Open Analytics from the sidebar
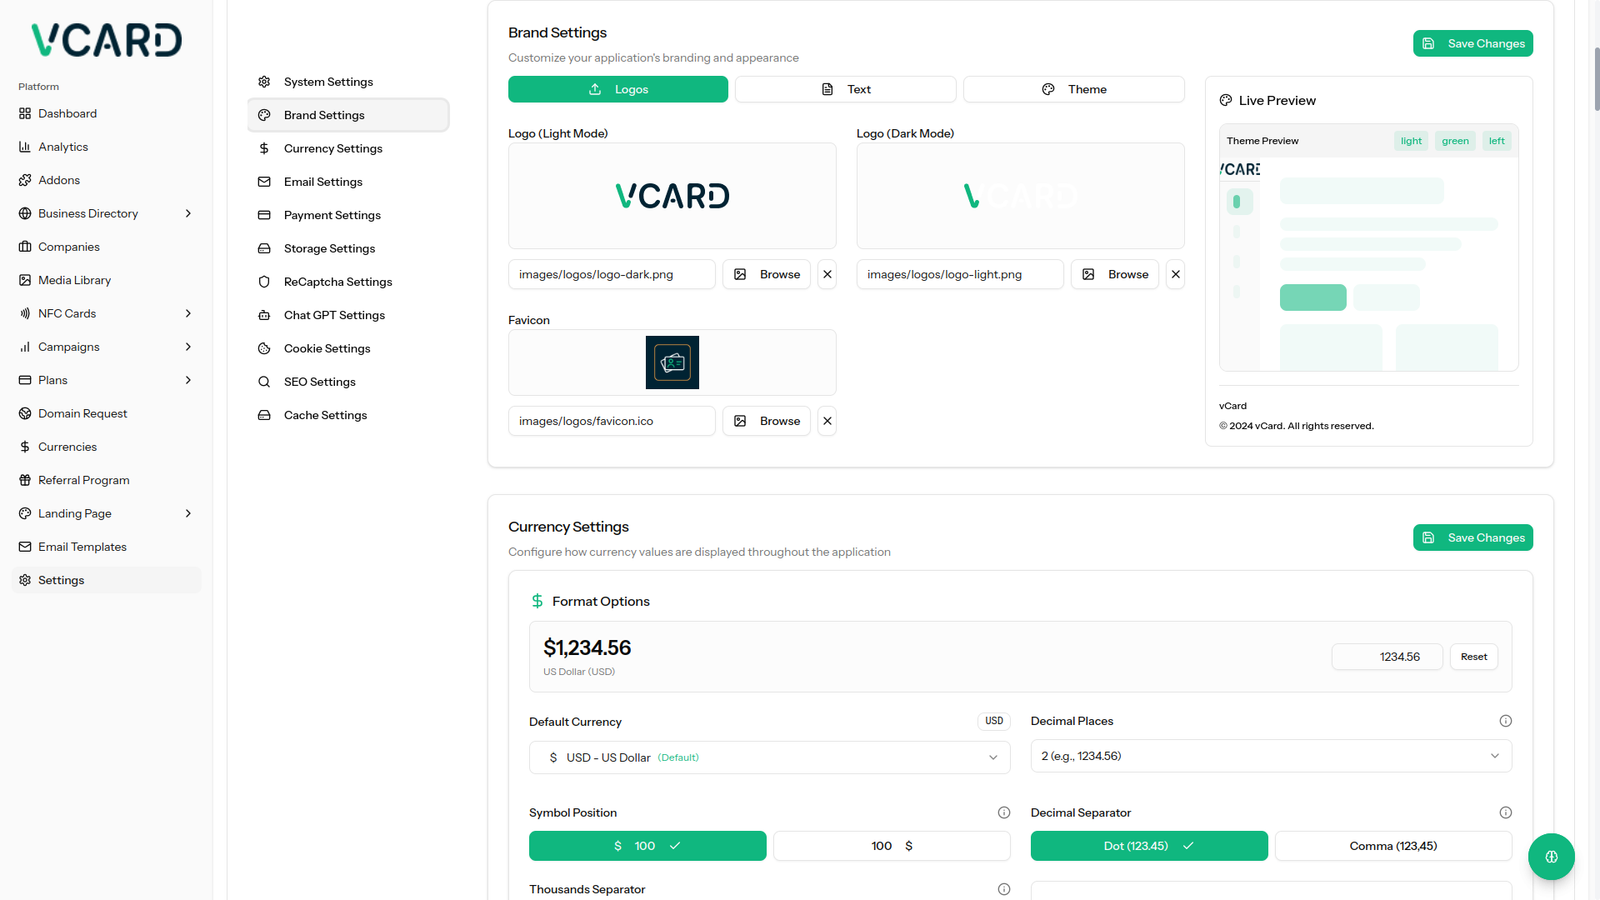 click(x=63, y=147)
